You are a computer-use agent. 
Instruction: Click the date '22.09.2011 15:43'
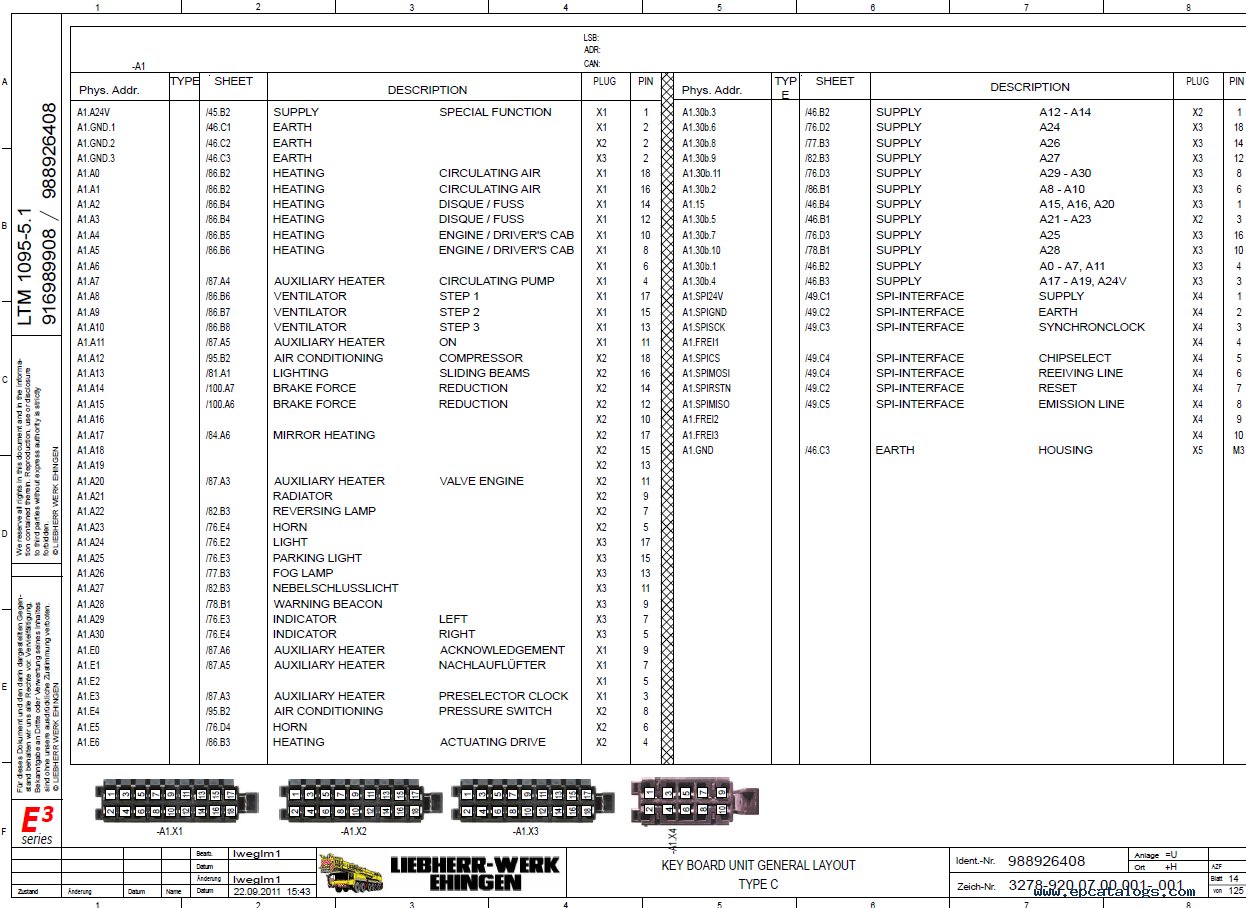[x=271, y=891]
